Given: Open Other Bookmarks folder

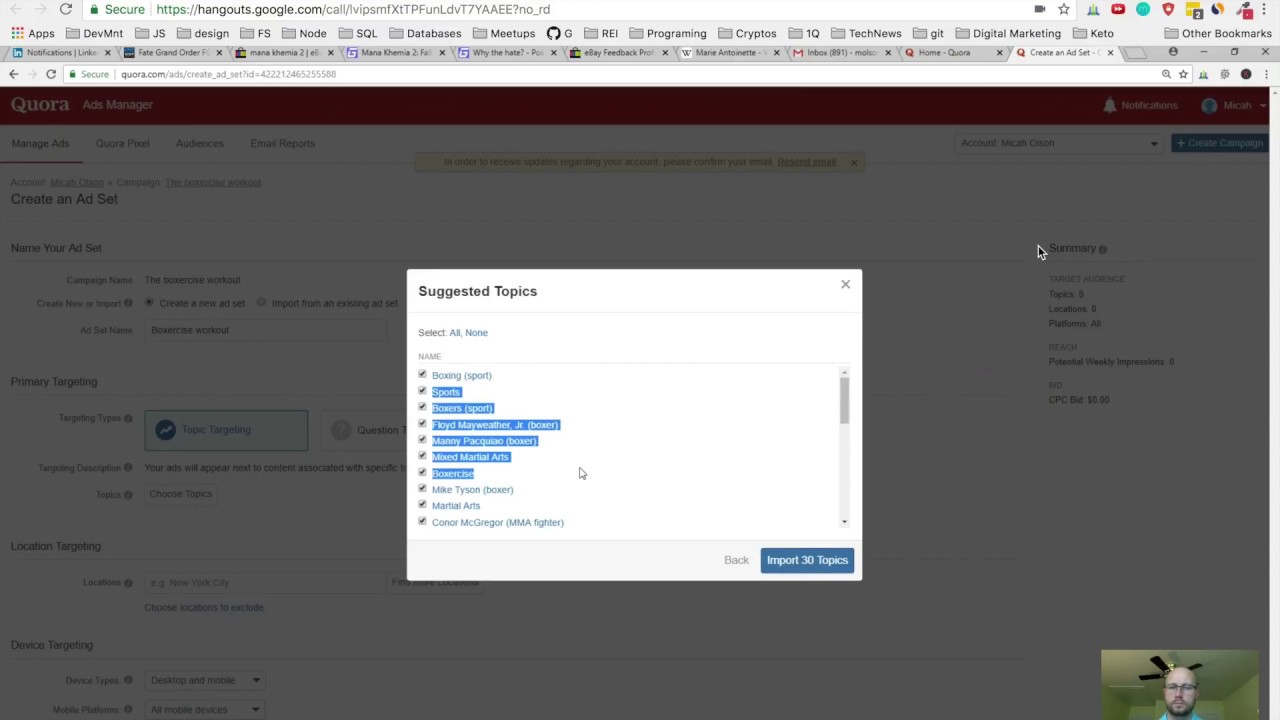Looking at the screenshot, I should (1218, 33).
